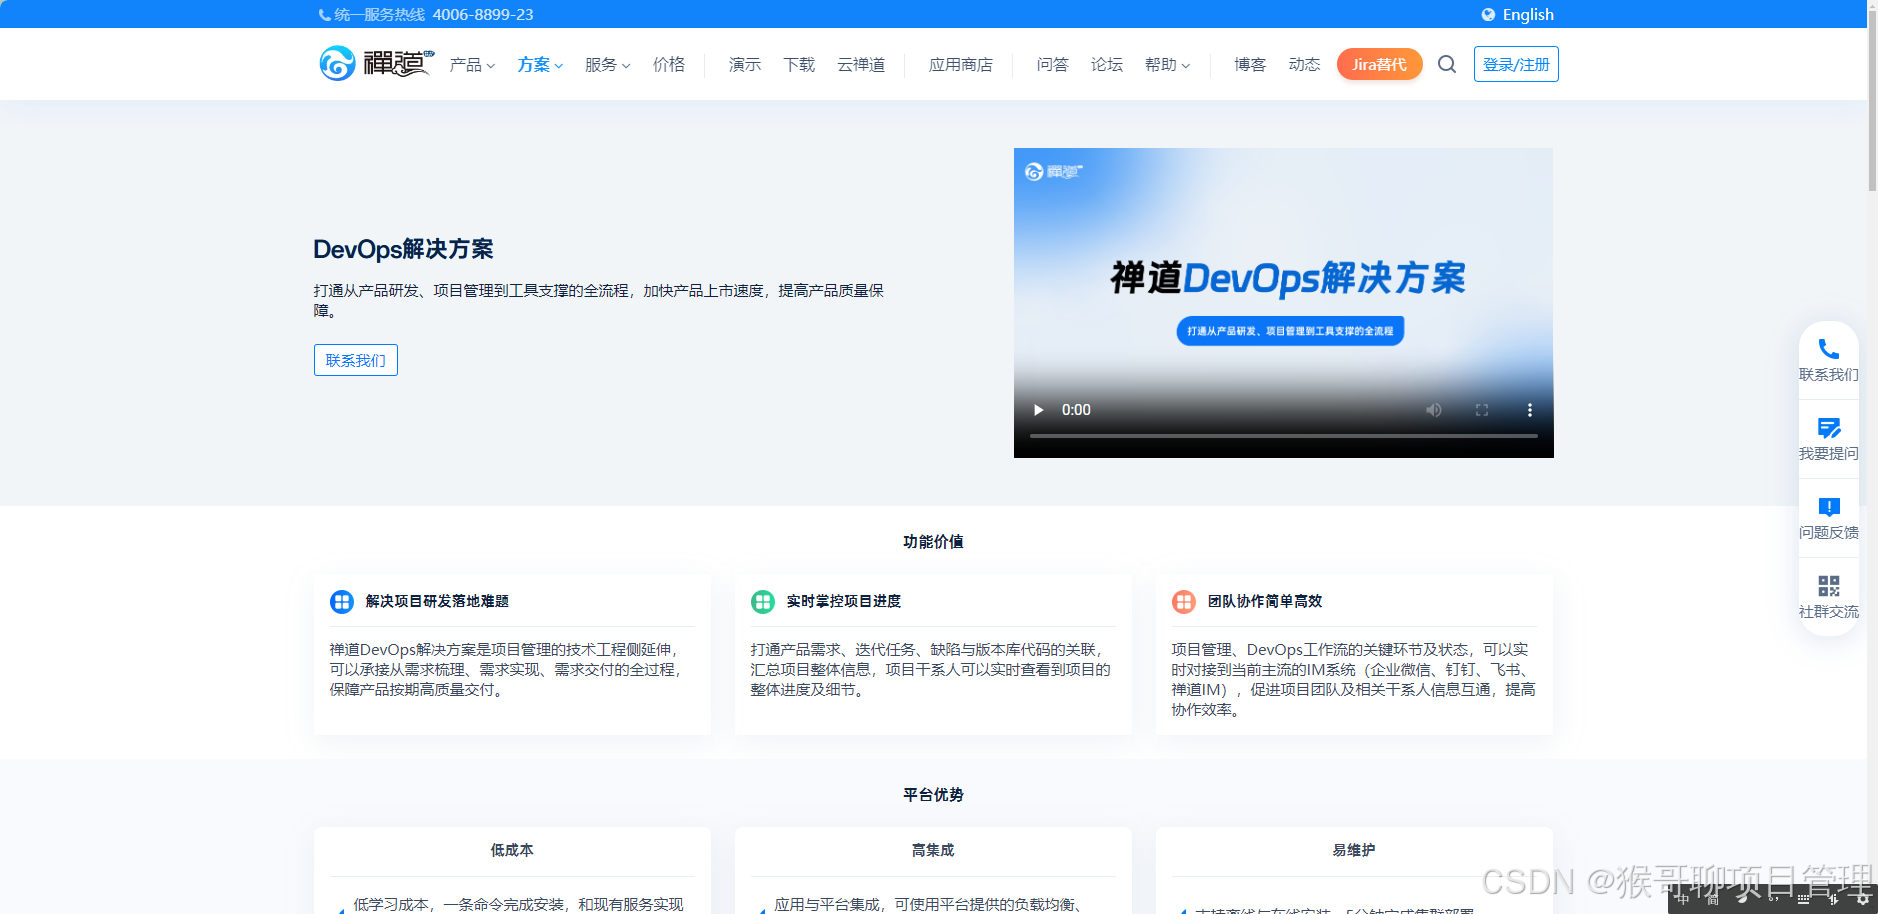The image size is (1878, 914).
Task: Open the video more options menu
Action: [x=1529, y=410]
